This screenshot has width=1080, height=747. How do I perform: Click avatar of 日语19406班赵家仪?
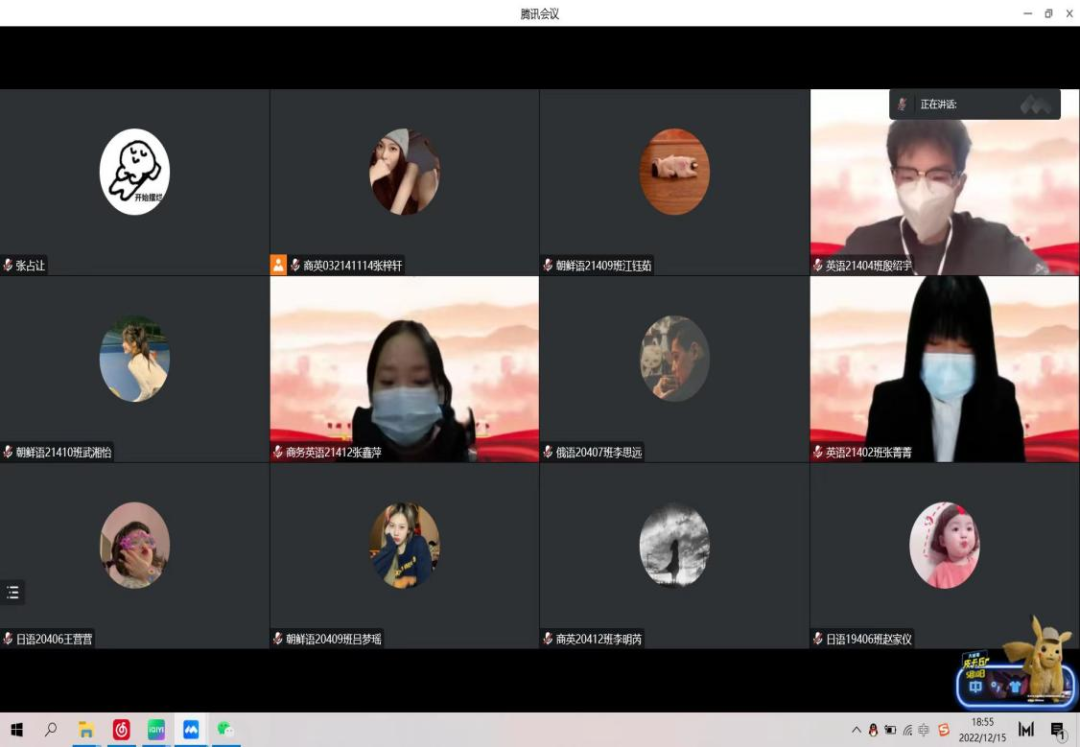click(944, 545)
